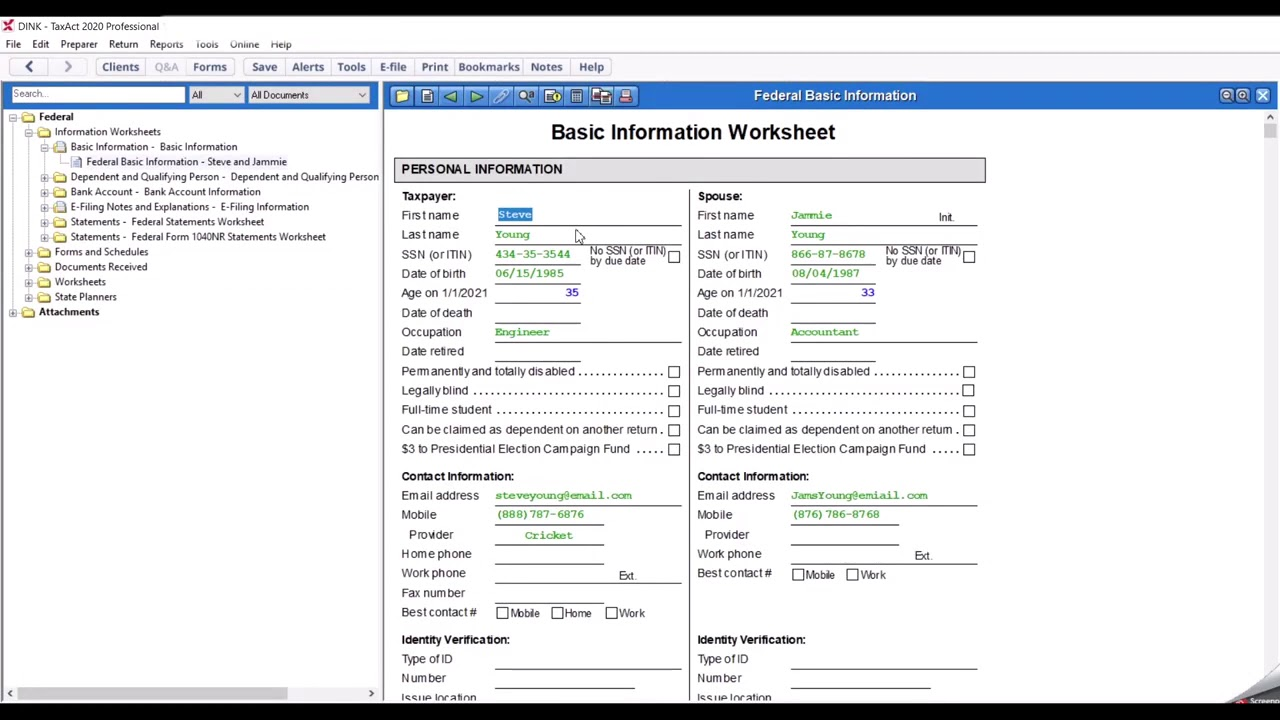
Task: Click the green previous form arrow
Action: point(451,96)
